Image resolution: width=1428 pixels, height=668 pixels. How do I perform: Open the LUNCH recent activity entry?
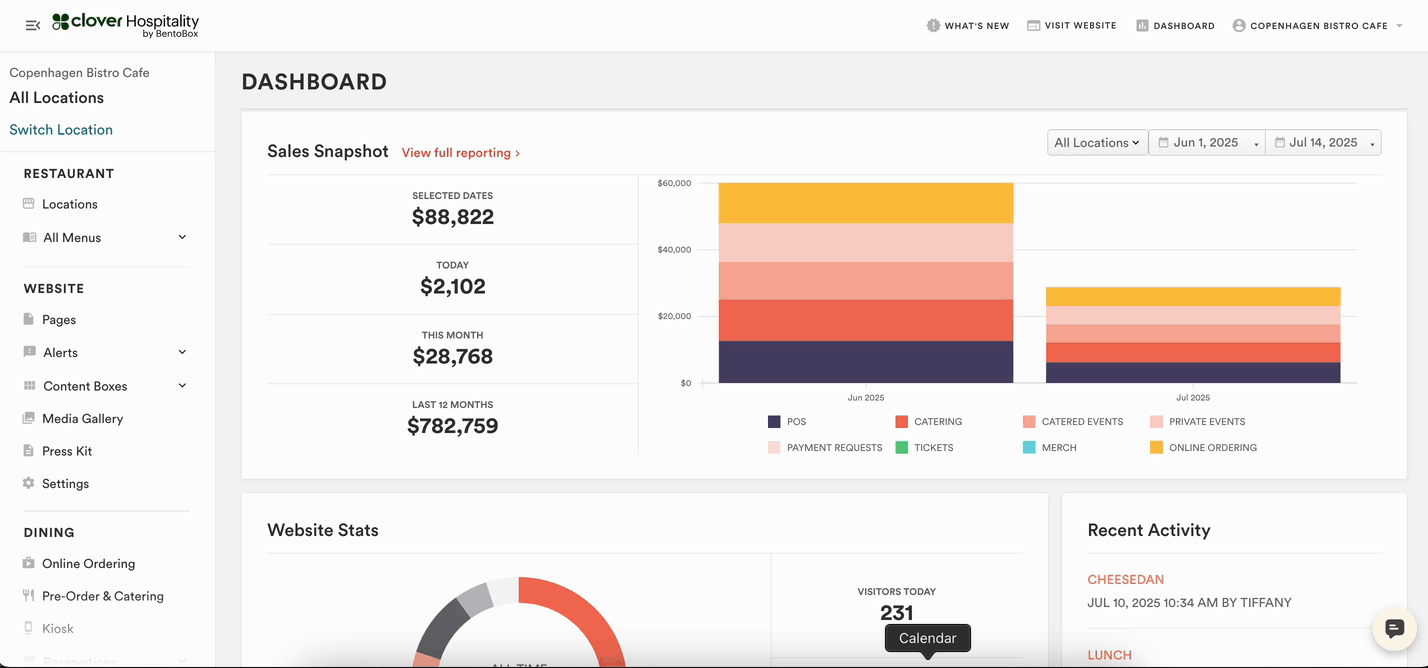point(1110,655)
